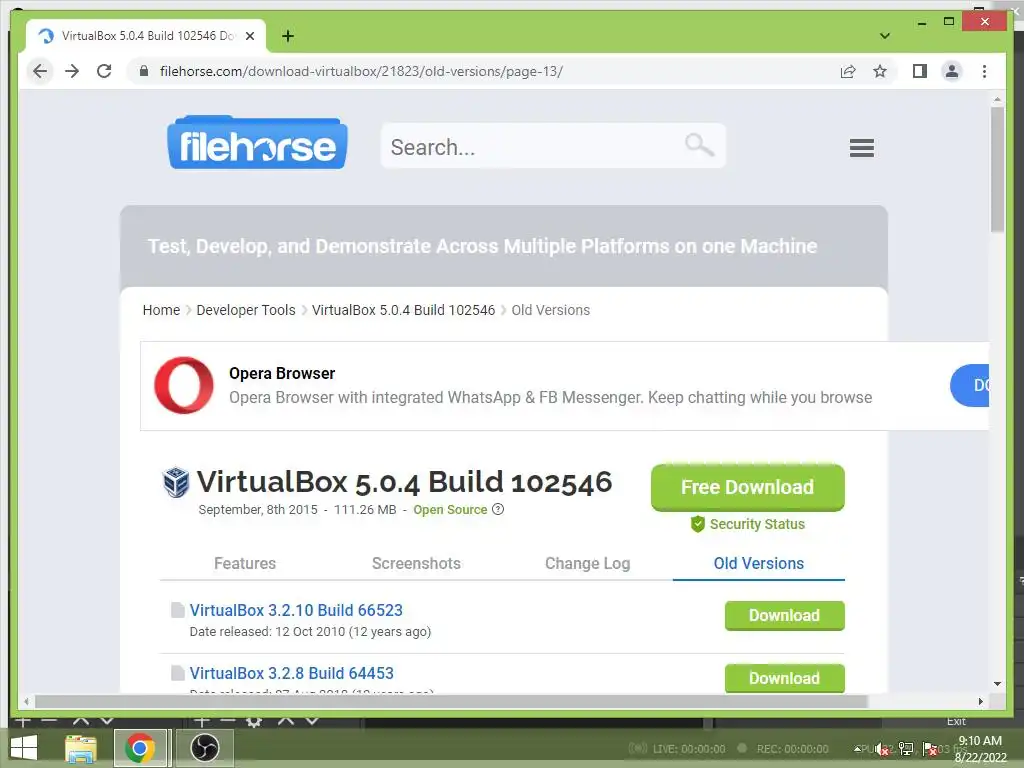
Task: Click file icon beside VirtualBox 3.2.8
Action: coord(178,673)
